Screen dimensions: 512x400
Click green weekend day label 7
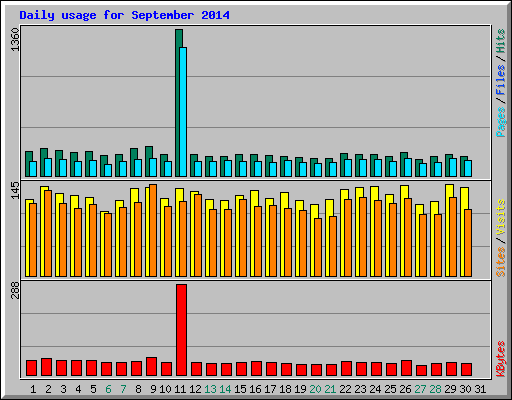[123, 389]
